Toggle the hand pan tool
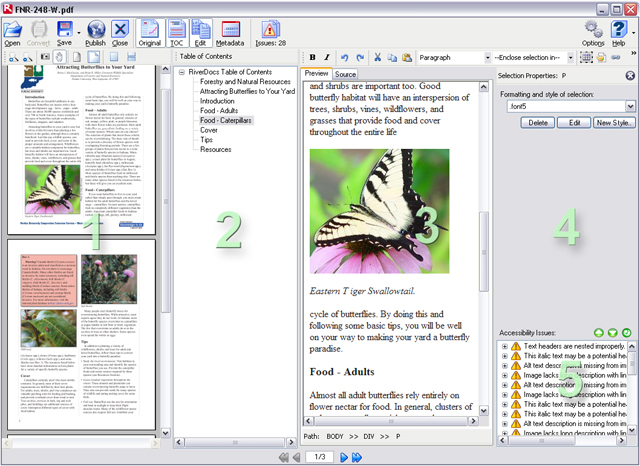Screen dimensions: 640x466 (60, 57)
